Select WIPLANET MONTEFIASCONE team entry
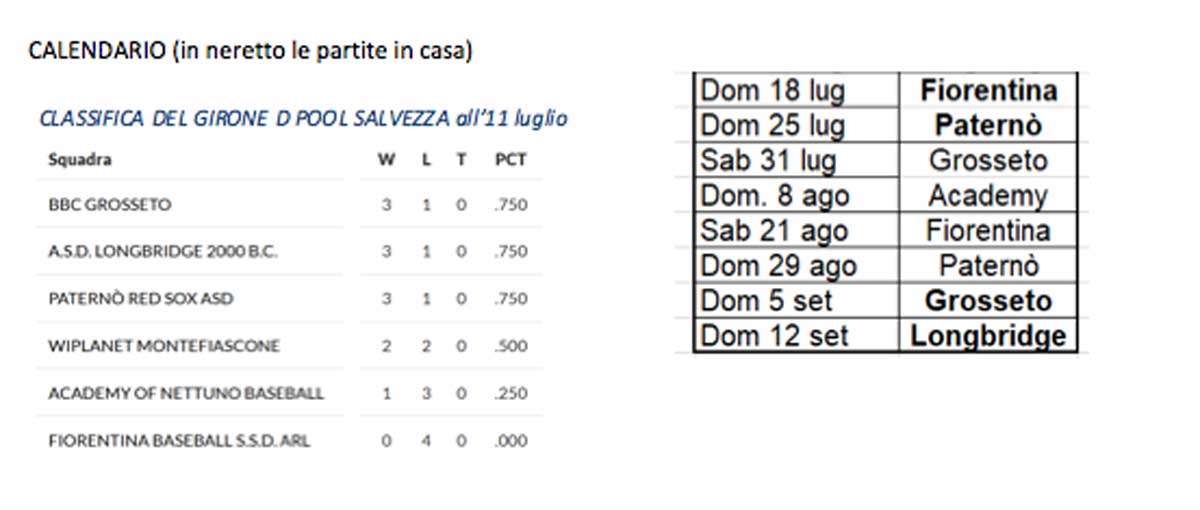The width and height of the screenshot is (1200, 510). point(163,346)
